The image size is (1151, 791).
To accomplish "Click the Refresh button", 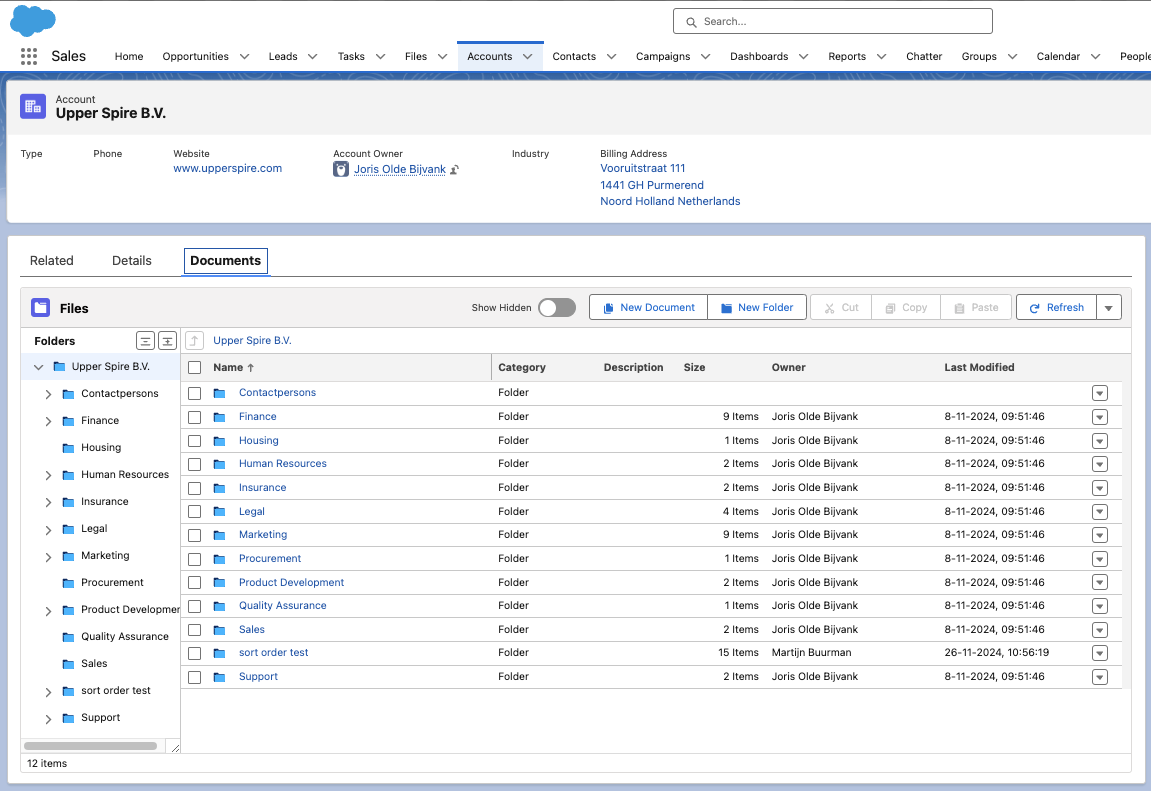I will pyautogui.click(x=1056, y=307).
